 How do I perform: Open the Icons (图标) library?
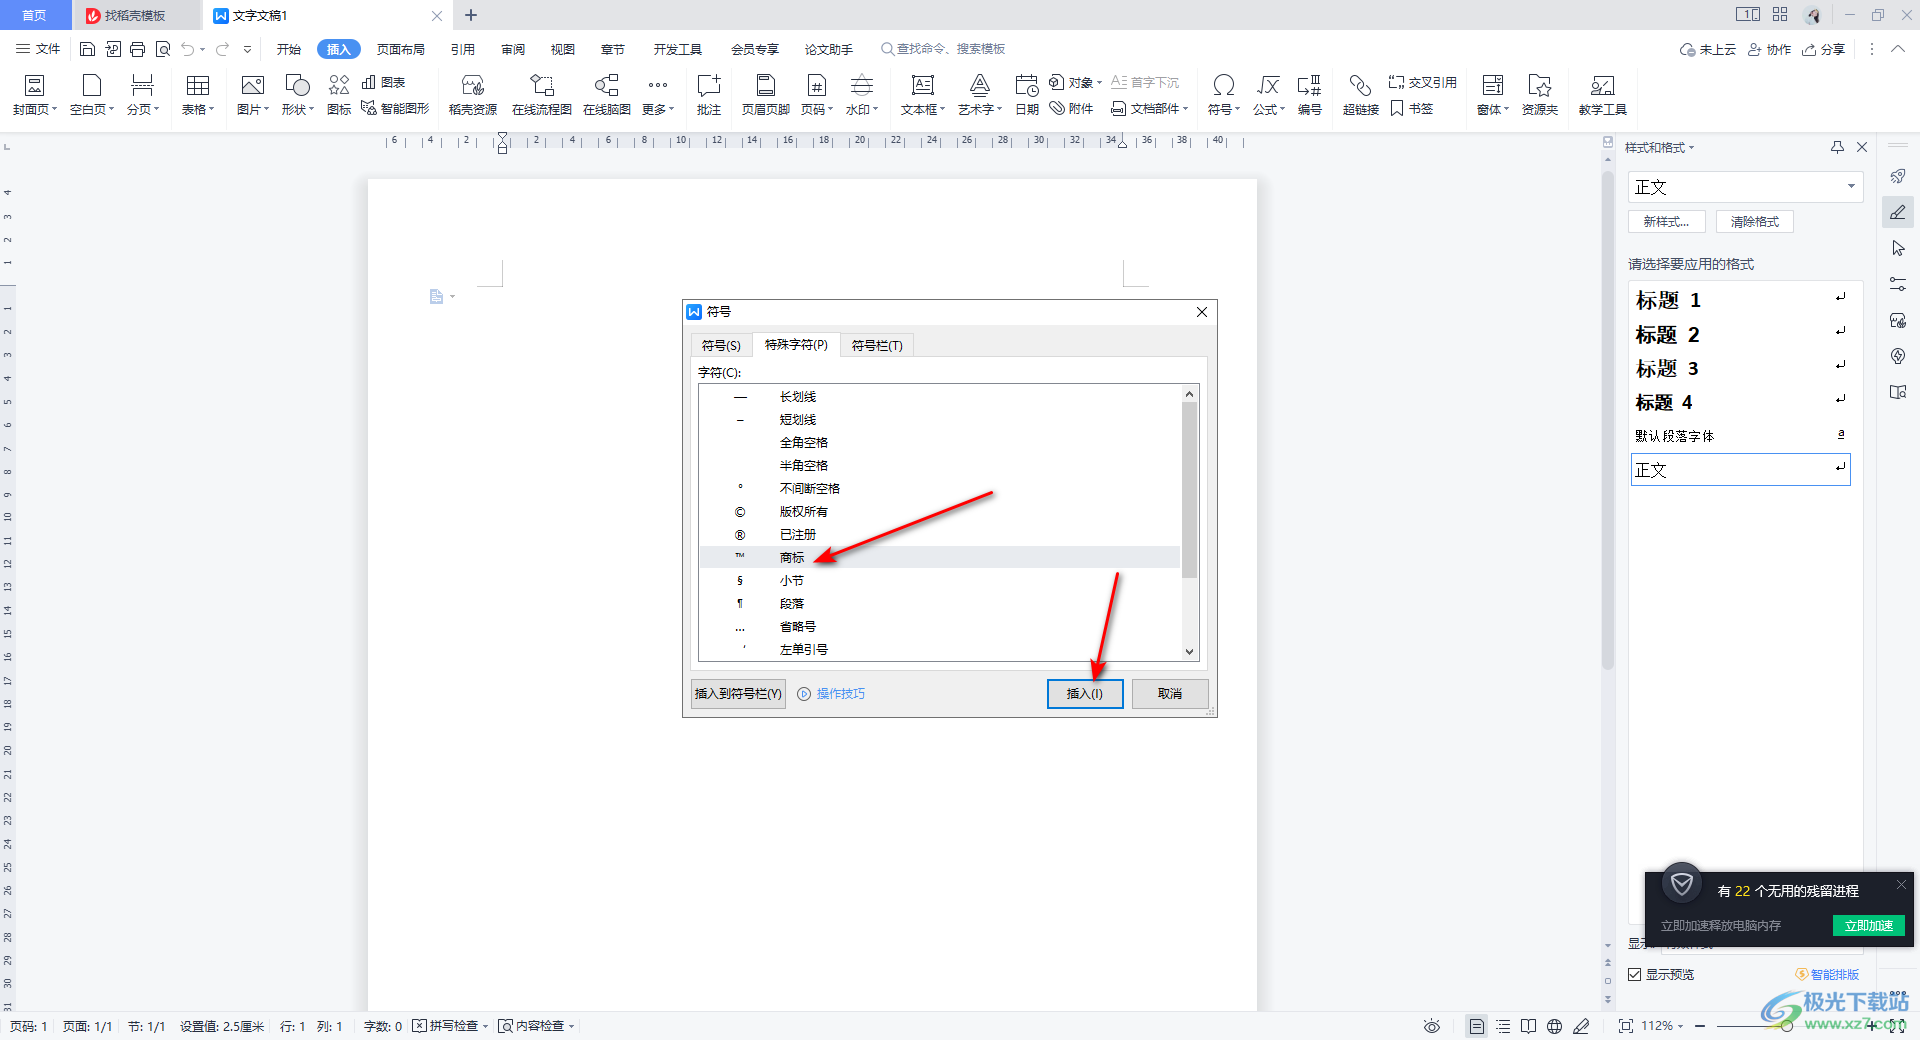(x=339, y=95)
